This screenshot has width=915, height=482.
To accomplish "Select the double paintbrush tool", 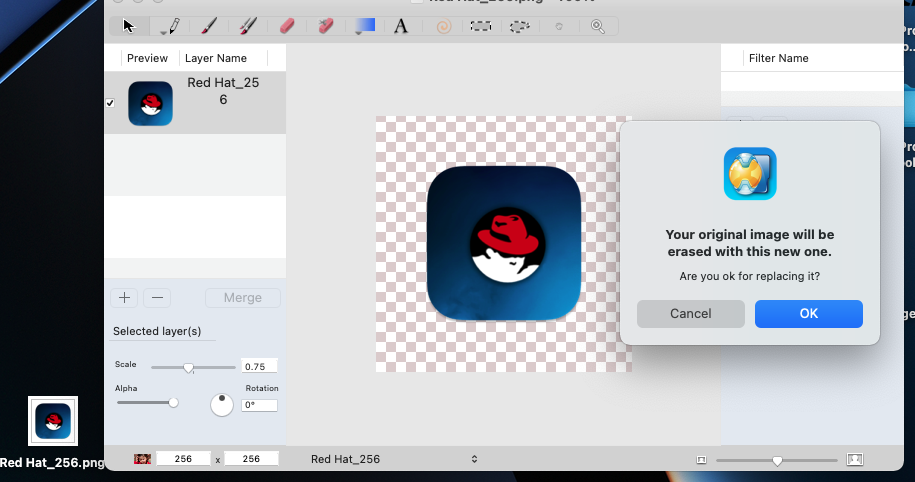I will (x=248, y=26).
